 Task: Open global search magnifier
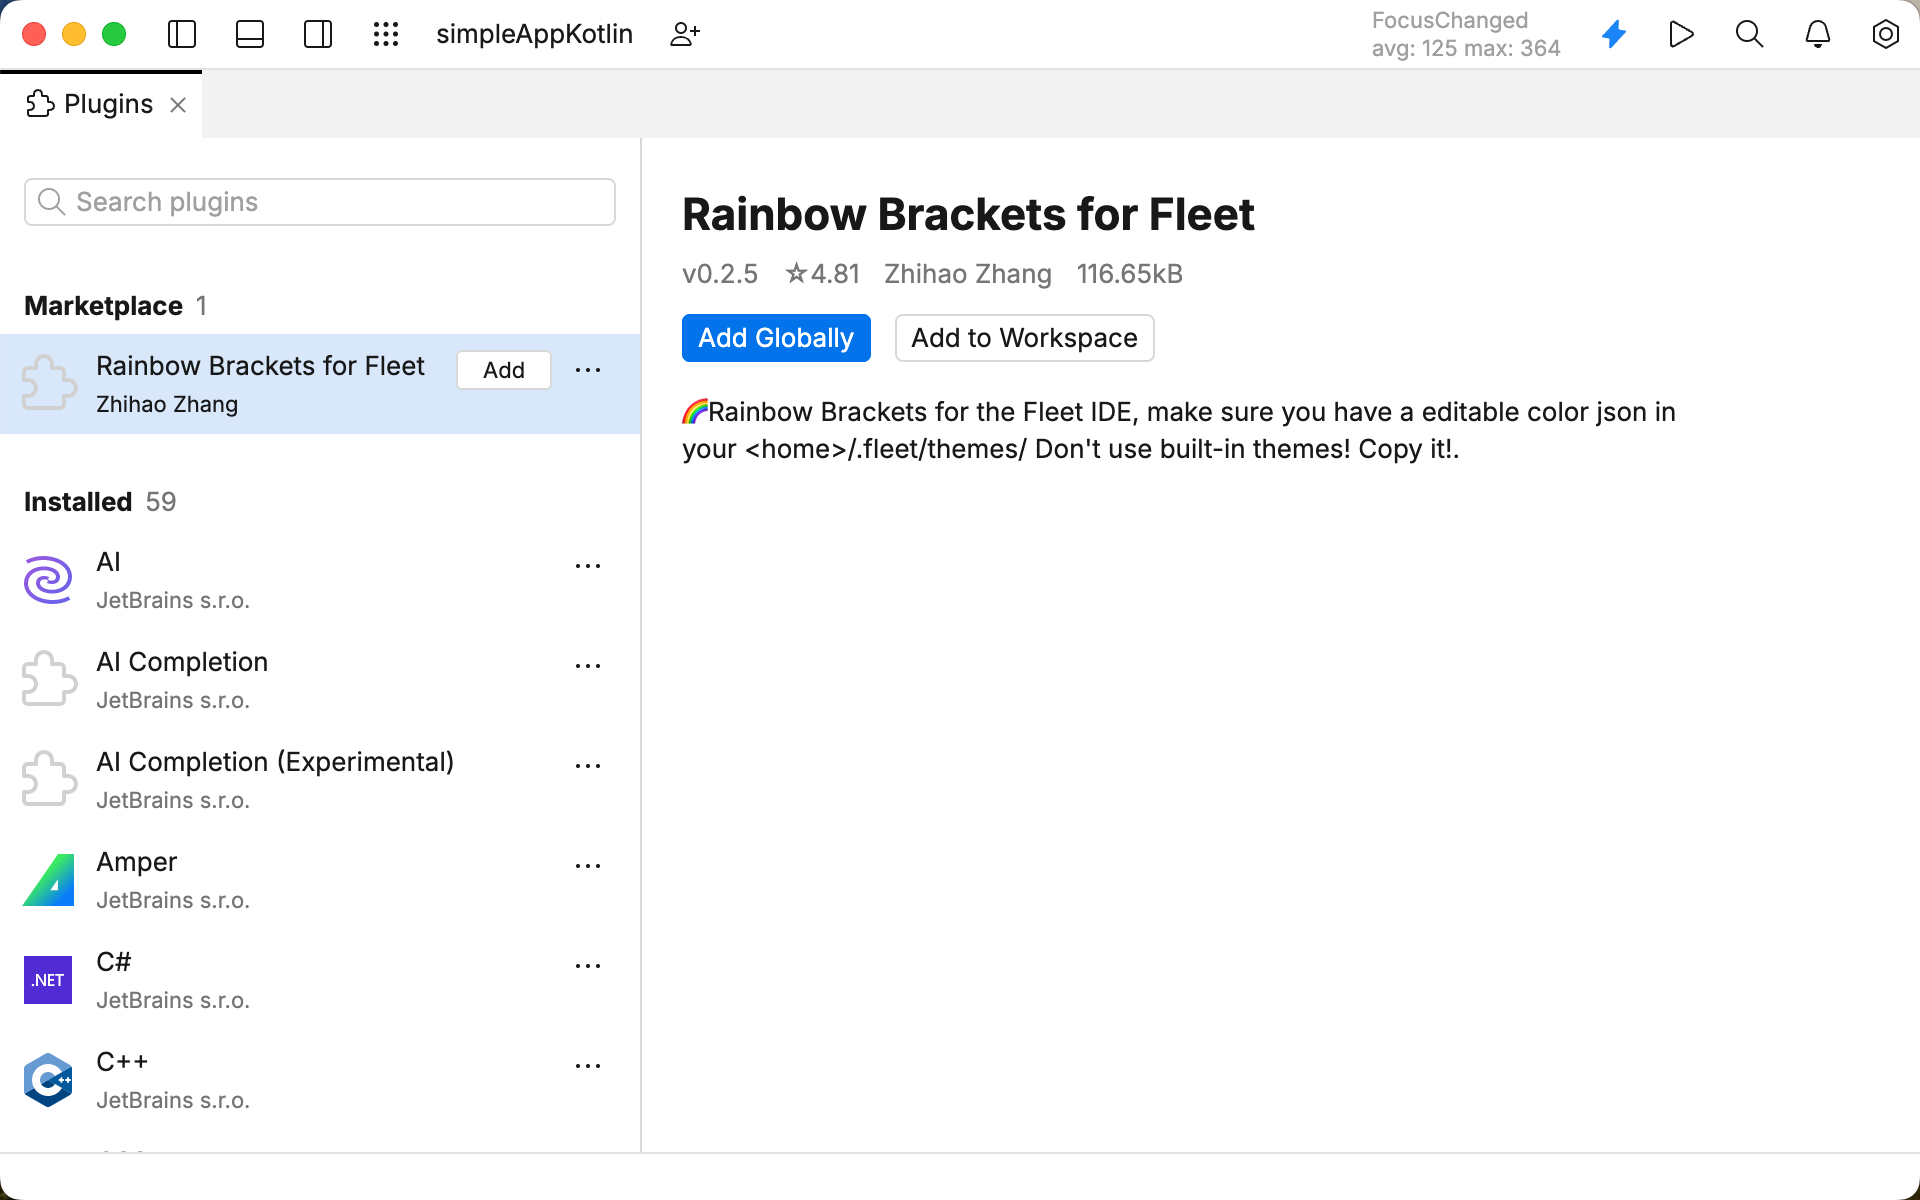(x=1750, y=34)
